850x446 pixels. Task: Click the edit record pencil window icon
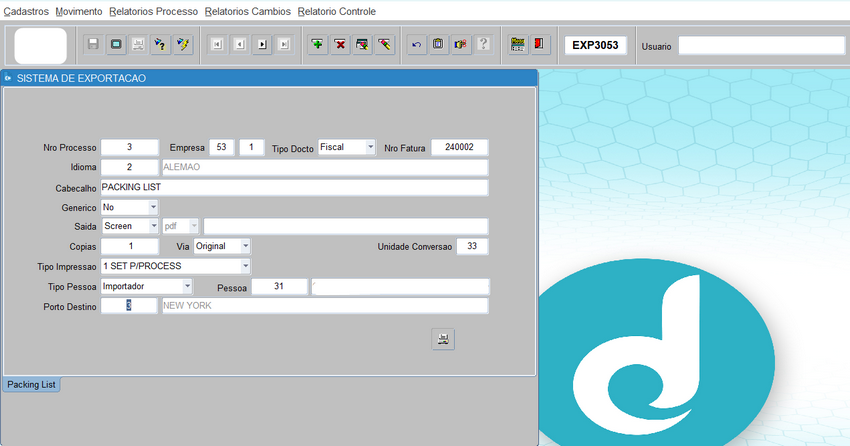tap(362, 44)
